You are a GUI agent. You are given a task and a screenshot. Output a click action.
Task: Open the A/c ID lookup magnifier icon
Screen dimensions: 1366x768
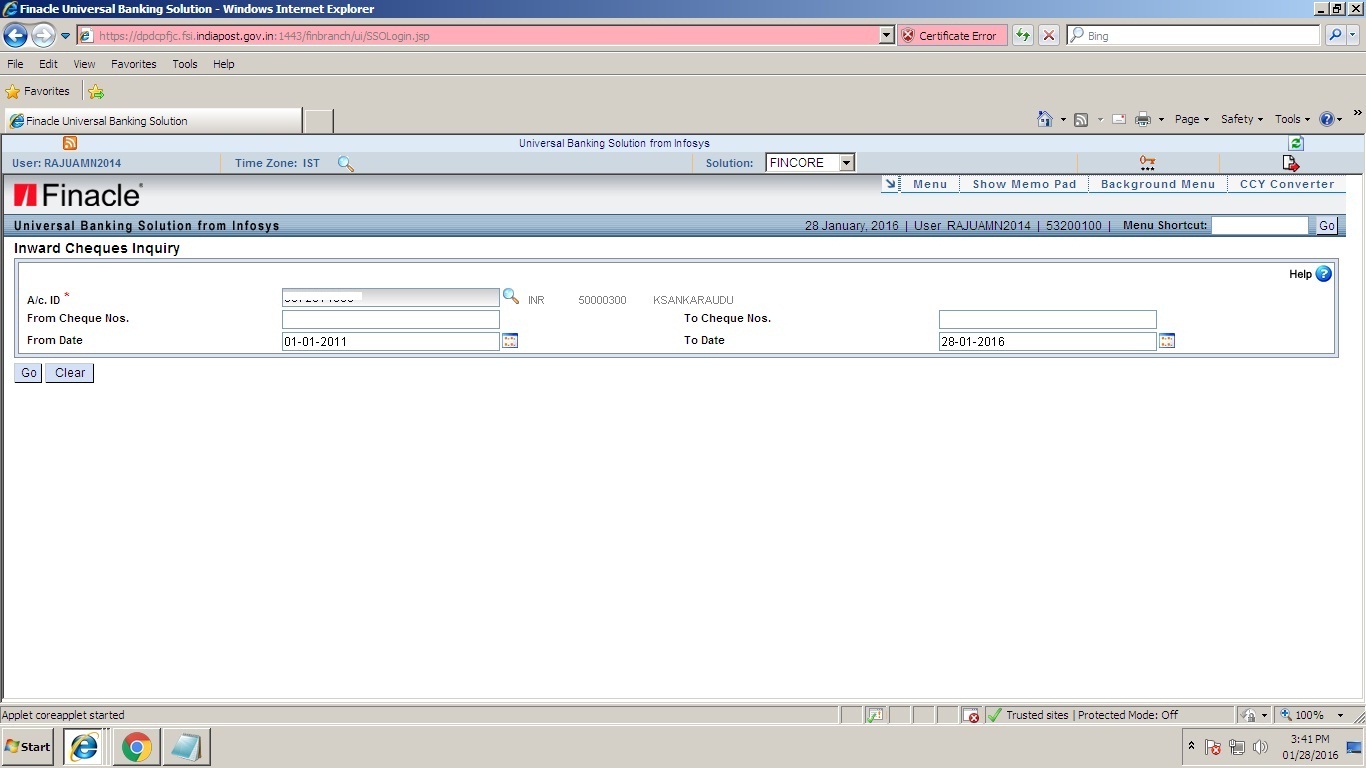[511, 296]
